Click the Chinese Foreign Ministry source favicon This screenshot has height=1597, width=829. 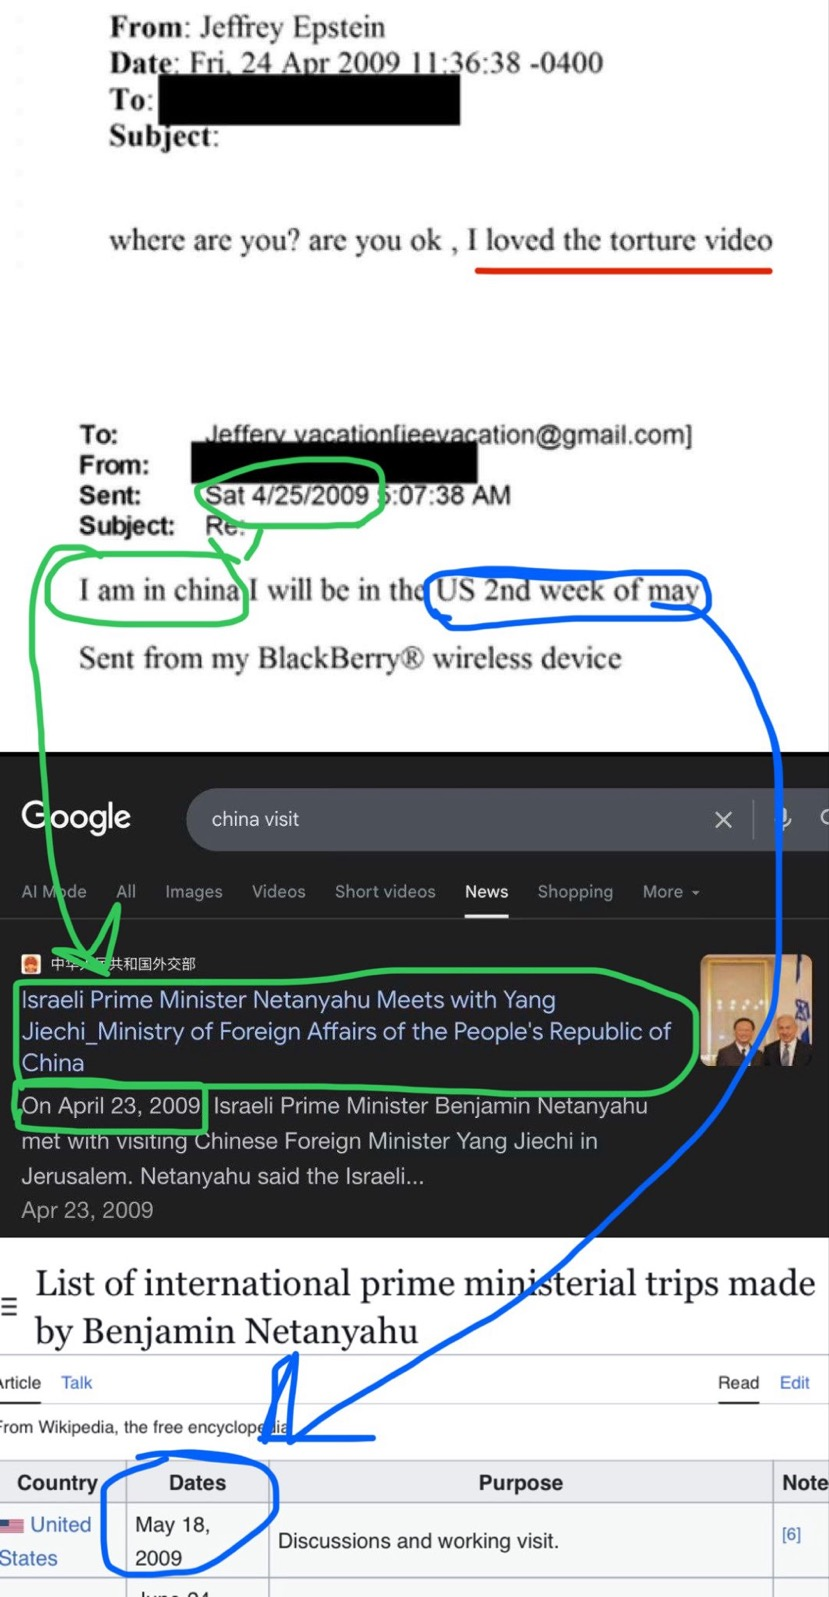[31, 963]
